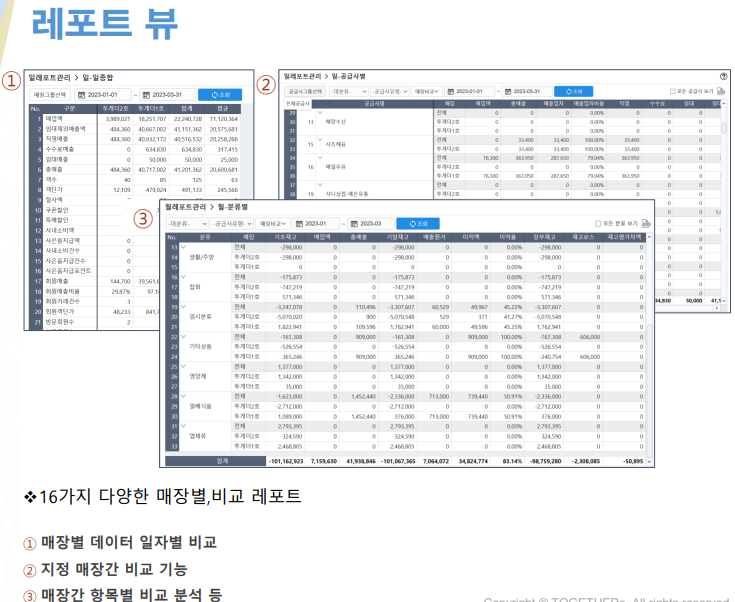Click refresh icon inside 월-분류별 조회 button

point(413,224)
